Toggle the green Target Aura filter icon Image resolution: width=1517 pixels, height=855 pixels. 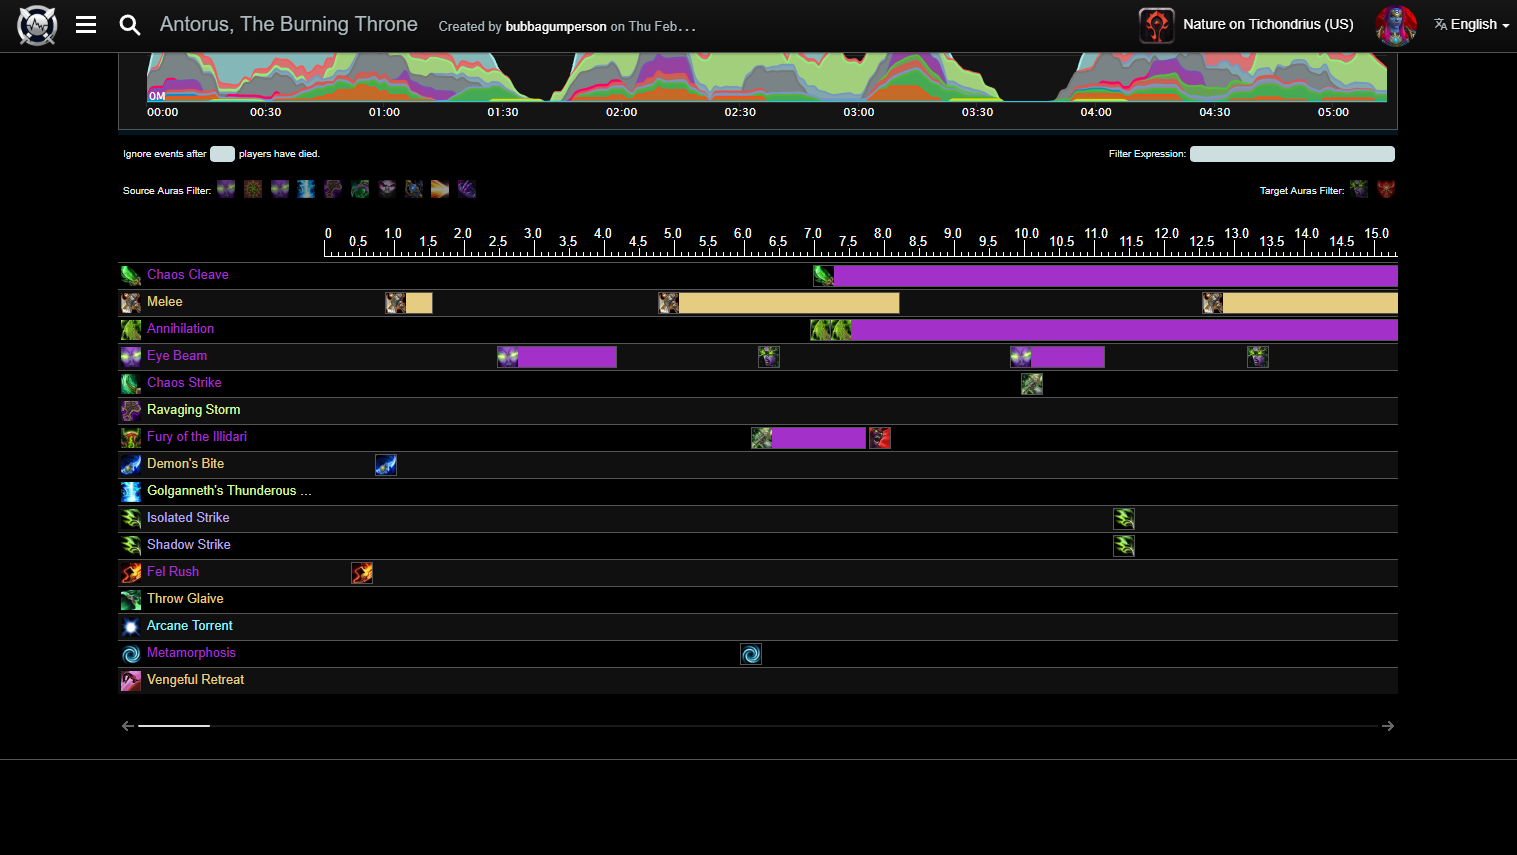pyautogui.click(x=1358, y=189)
